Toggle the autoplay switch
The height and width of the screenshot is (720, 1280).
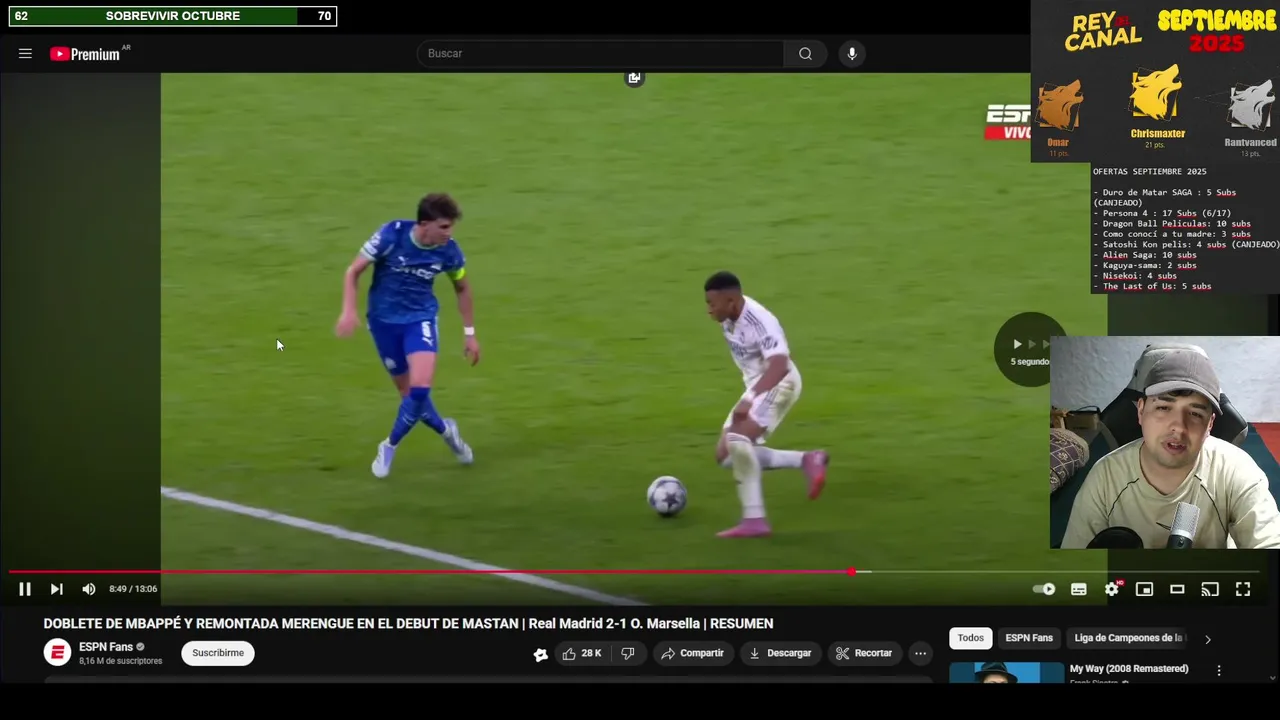(1044, 589)
